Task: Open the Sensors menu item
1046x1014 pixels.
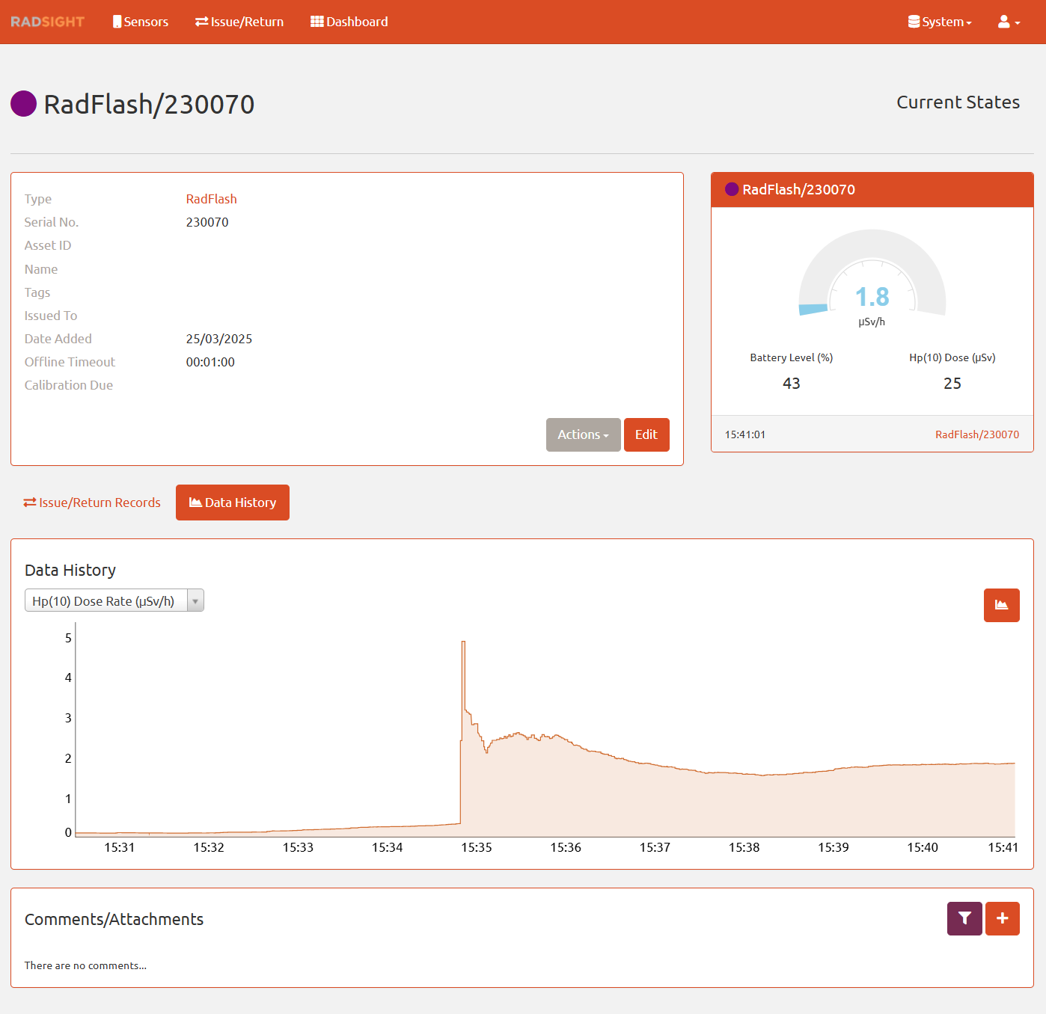Action: pyautogui.click(x=140, y=22)
